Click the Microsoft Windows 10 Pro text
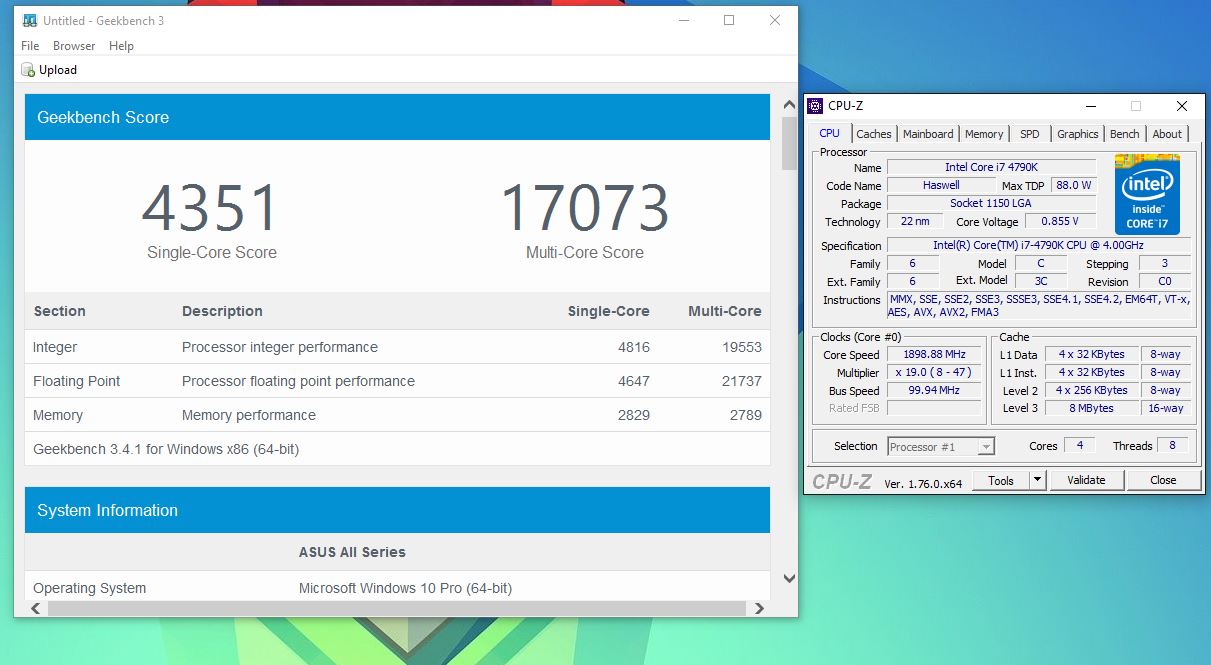This screenshot has height=665, width=1211. click(x=405, y=588)
